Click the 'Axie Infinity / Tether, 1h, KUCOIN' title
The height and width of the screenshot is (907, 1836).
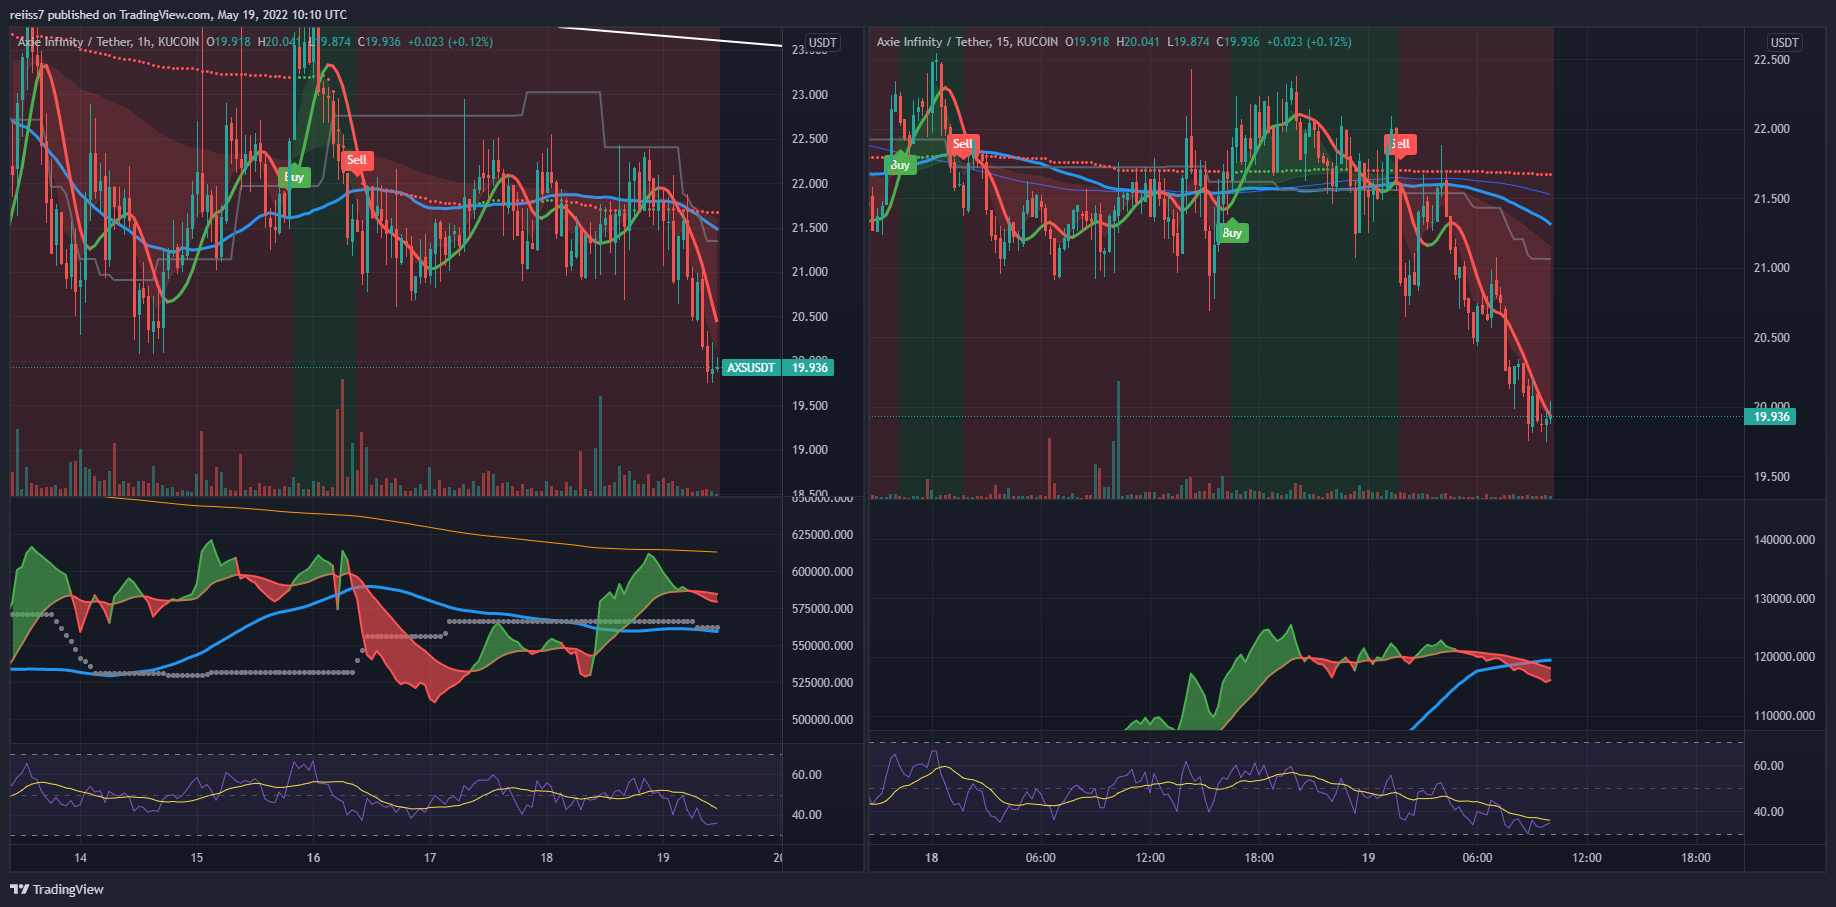point(108,42)
